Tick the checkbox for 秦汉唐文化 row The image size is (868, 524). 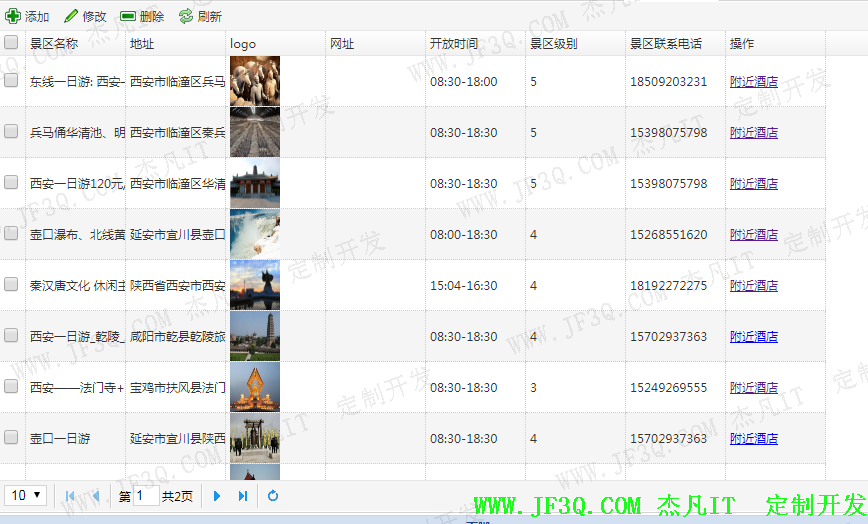tap(11, 285)
